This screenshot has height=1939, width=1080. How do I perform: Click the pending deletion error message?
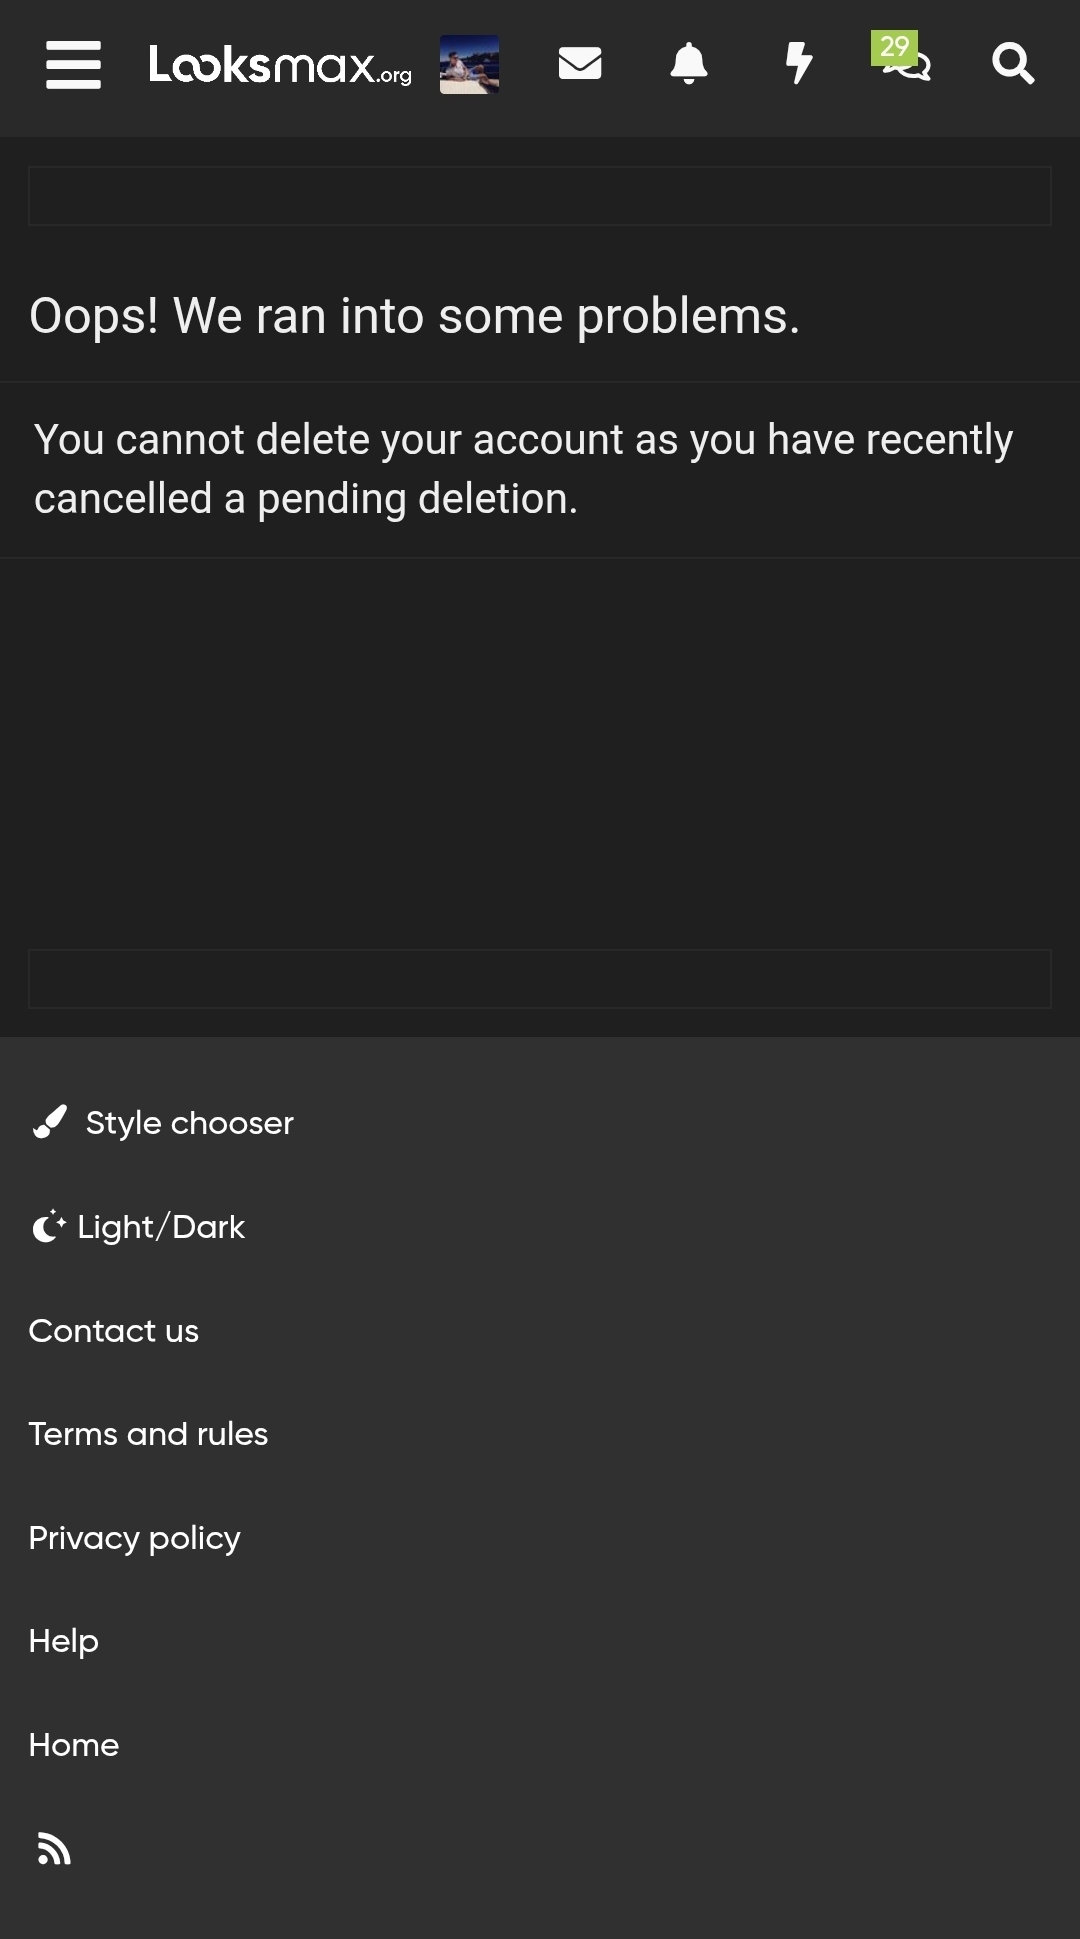[524, 469]
